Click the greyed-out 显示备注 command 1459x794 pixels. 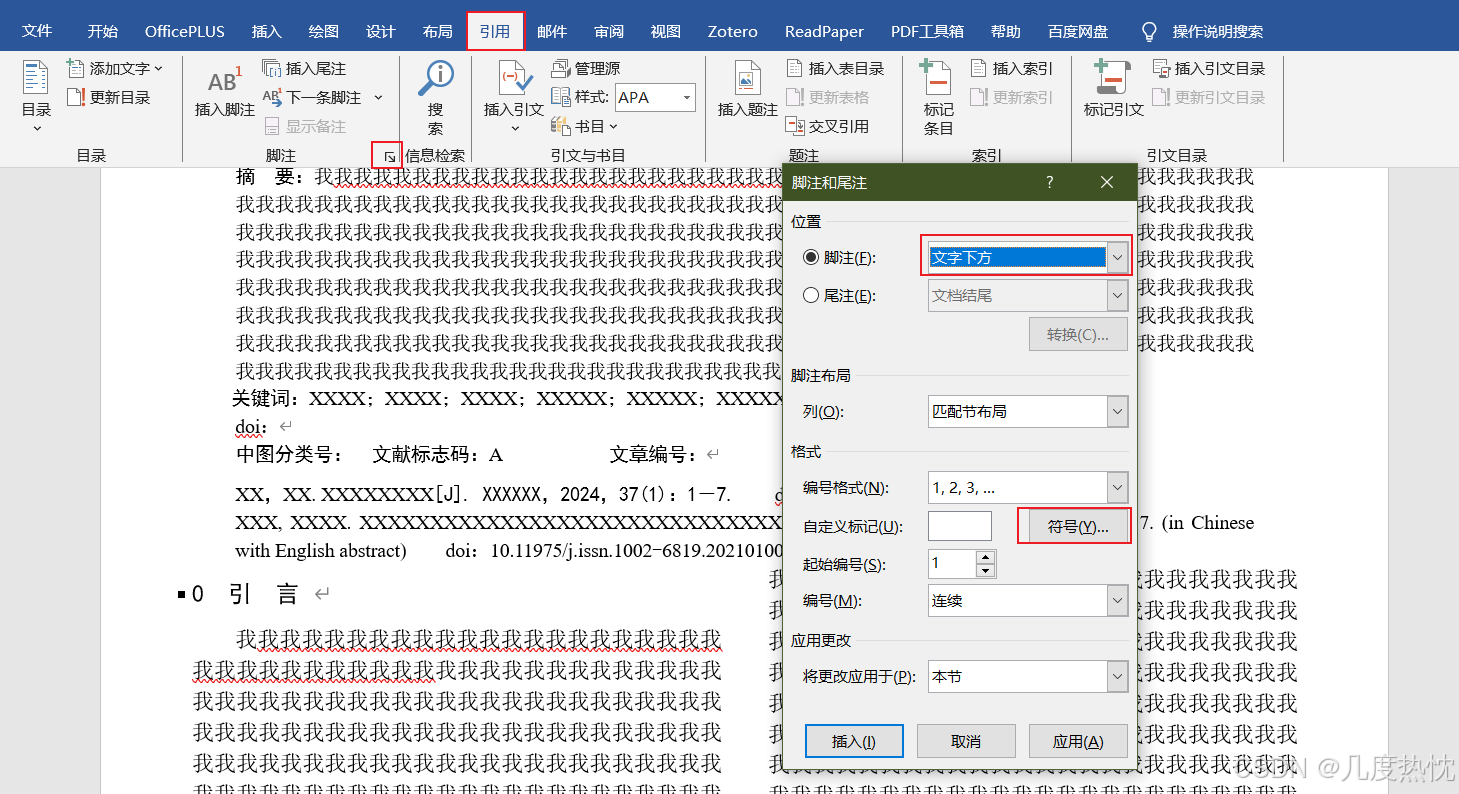click(305, 126)
